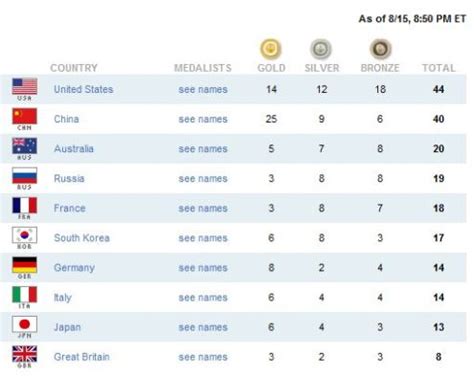Select the Australia flag icon
Viewport: 474px width, 378px height.
click(25, 146)
